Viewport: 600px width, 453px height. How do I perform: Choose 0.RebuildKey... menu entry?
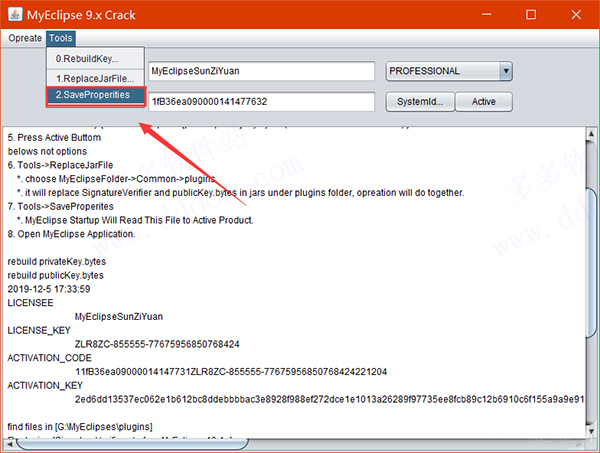[95, 59]
